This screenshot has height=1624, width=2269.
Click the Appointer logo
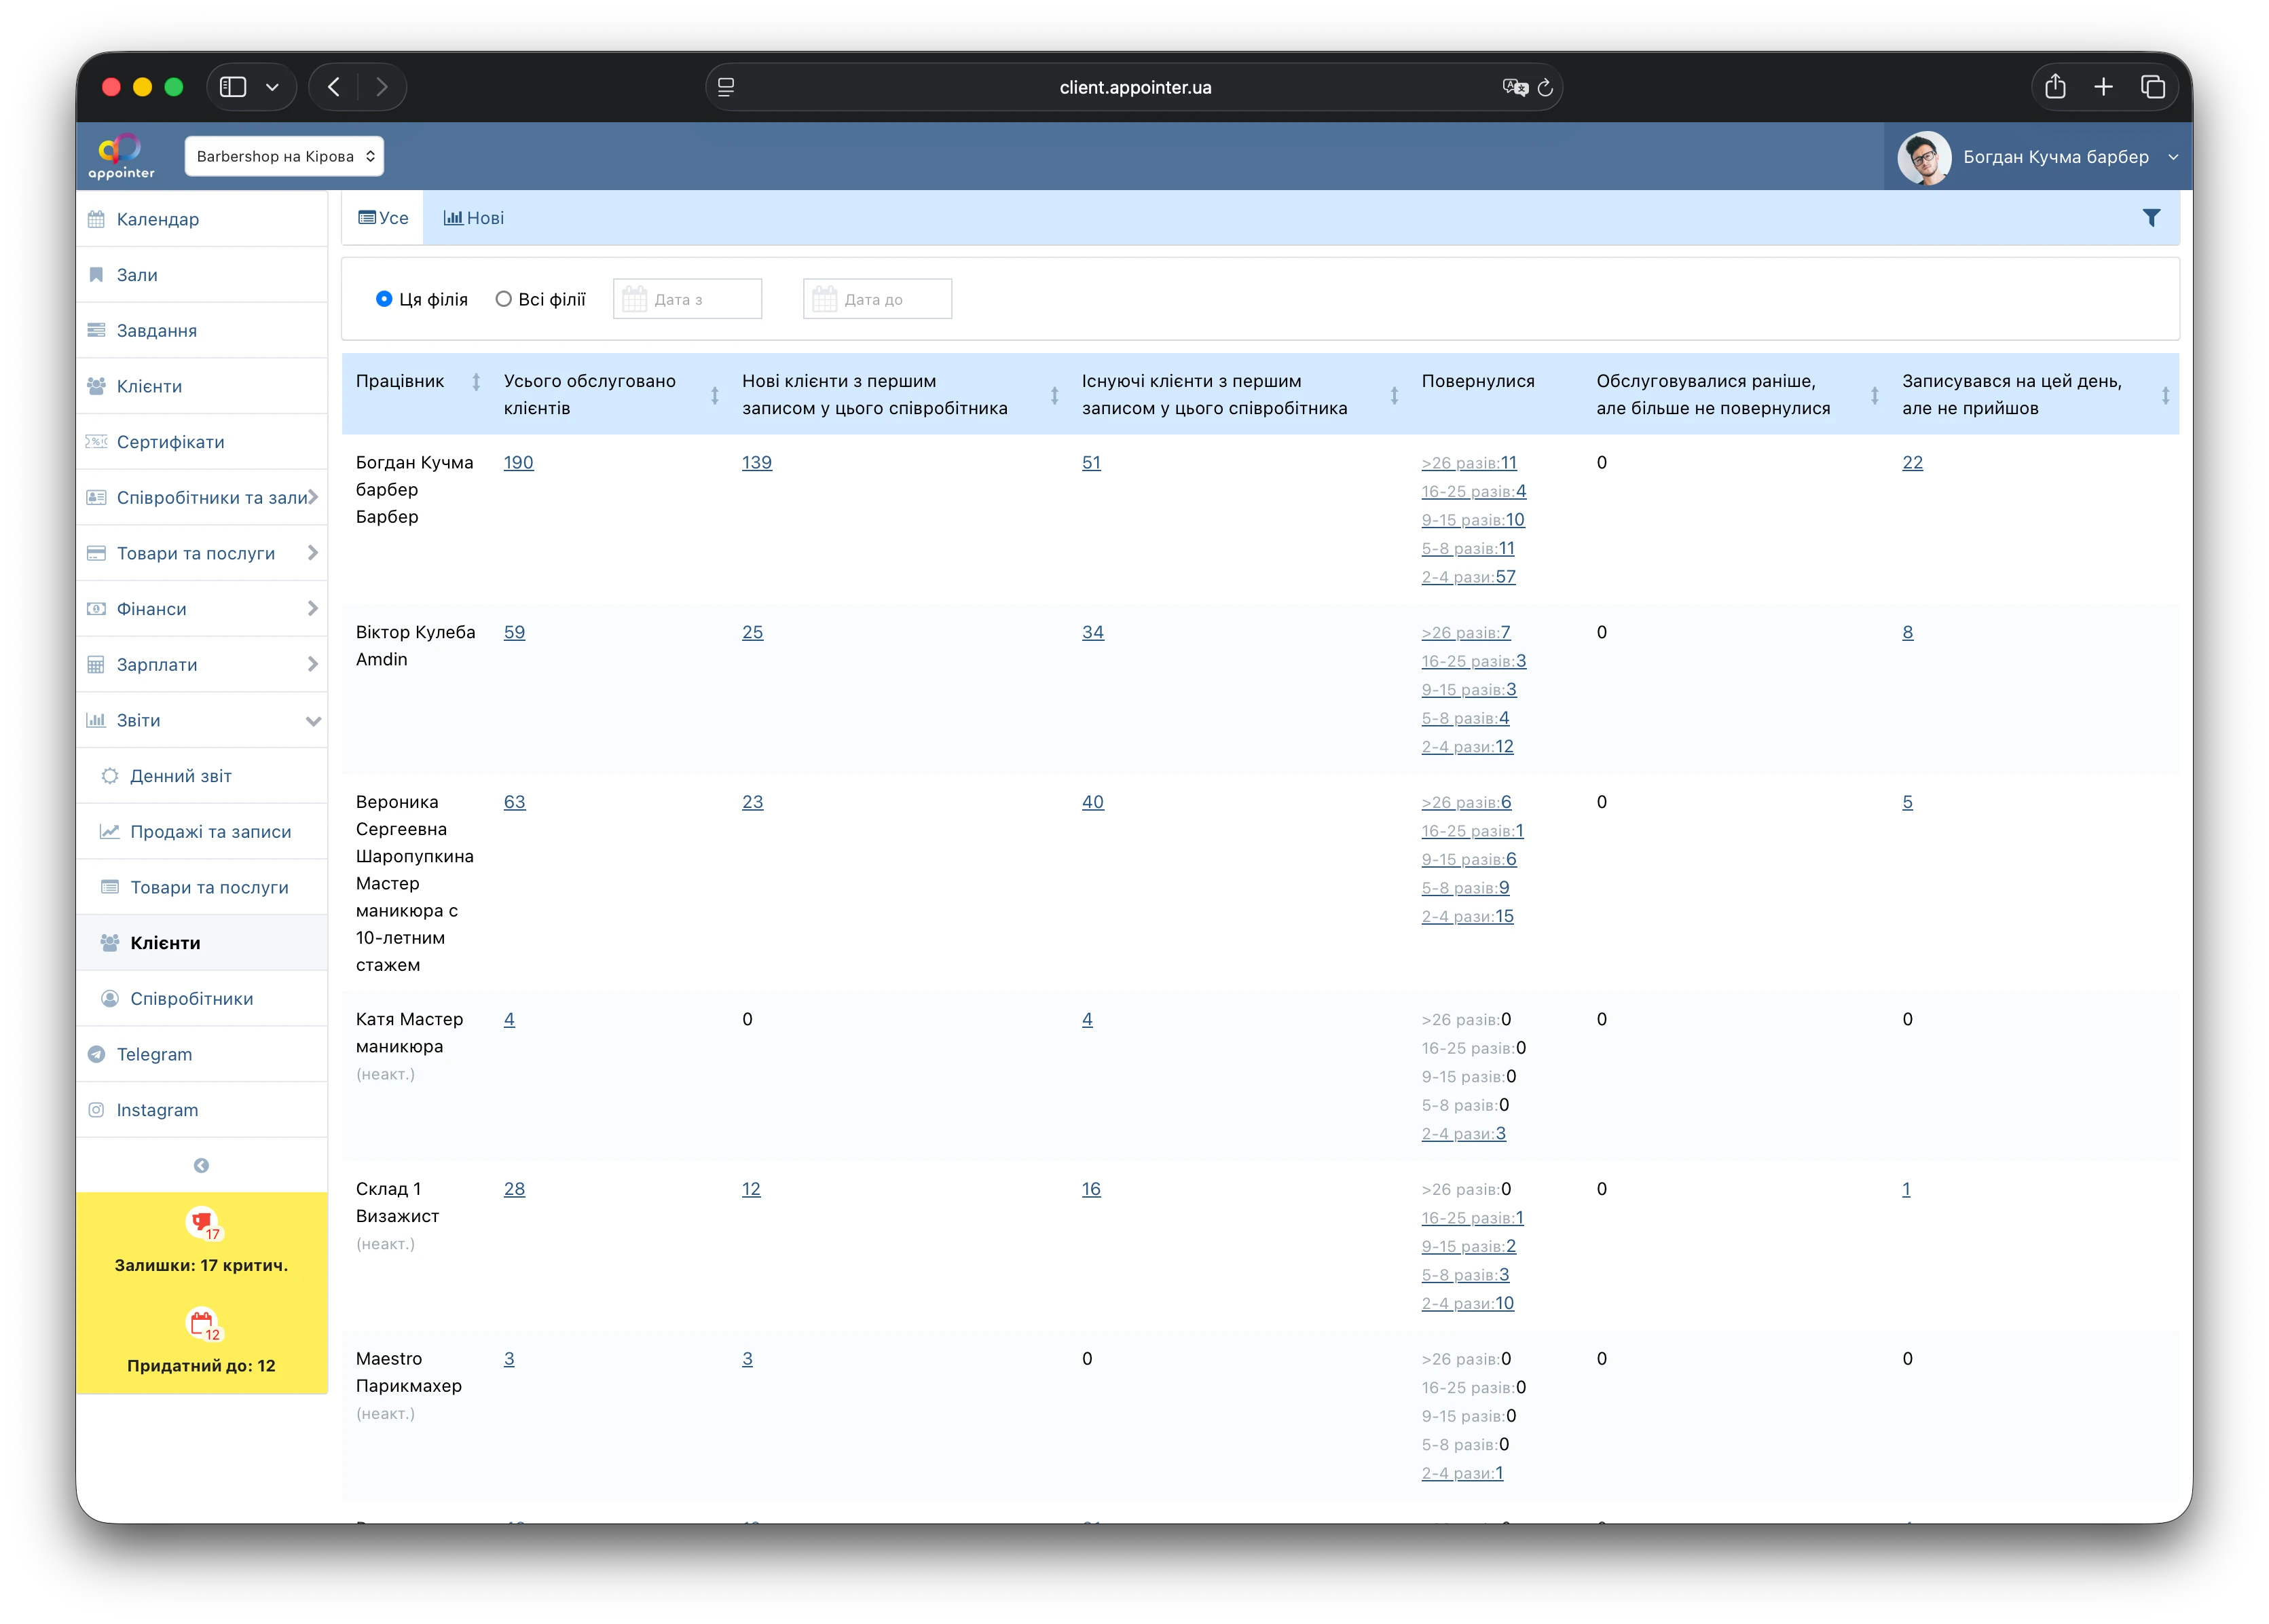(121, 156)
